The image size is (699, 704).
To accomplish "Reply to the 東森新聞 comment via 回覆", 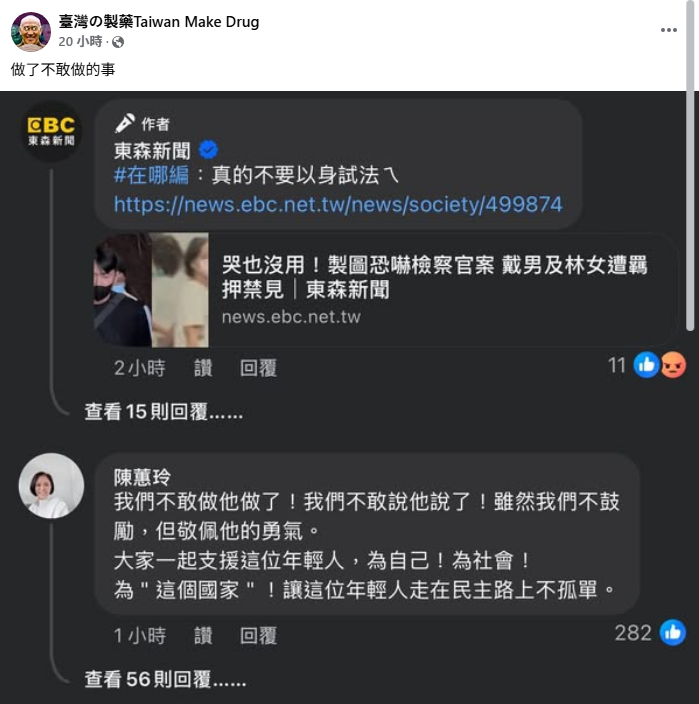I will tap(258, 368).
